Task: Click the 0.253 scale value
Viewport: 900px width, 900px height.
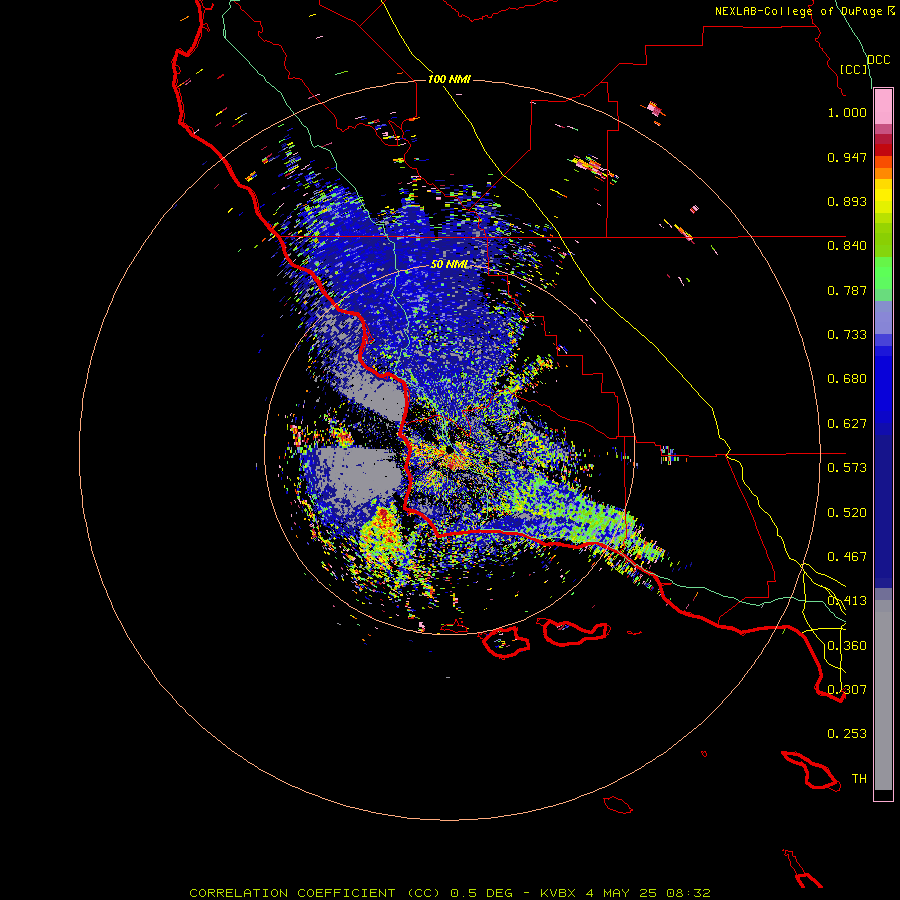Action: [x=847, y=734]
